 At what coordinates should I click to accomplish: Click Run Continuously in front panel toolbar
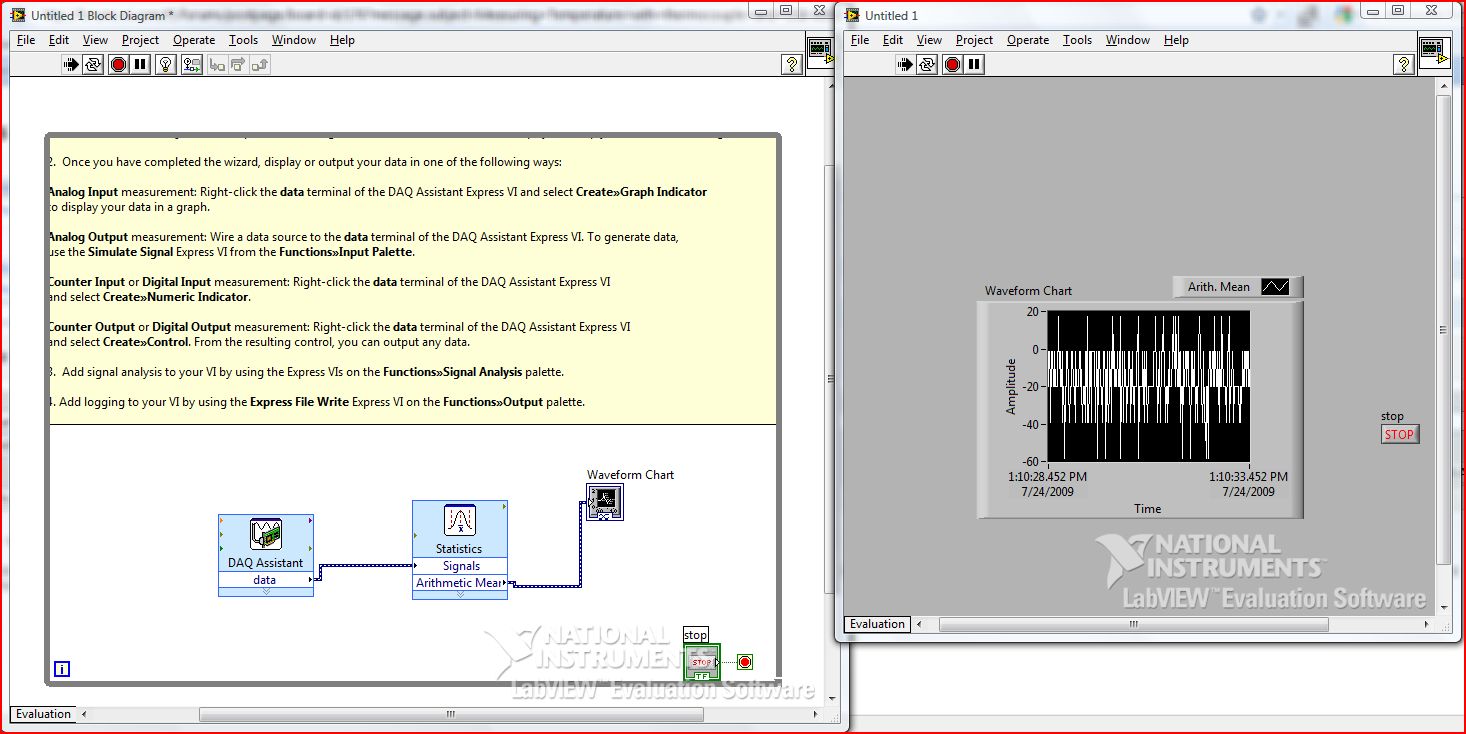coord(928,65)
